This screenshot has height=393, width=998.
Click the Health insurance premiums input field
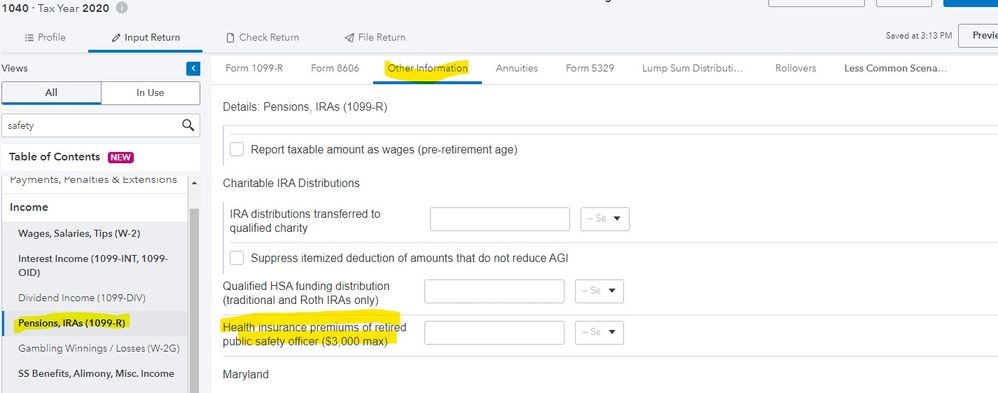pyautogui.click(x=494, y=332)
